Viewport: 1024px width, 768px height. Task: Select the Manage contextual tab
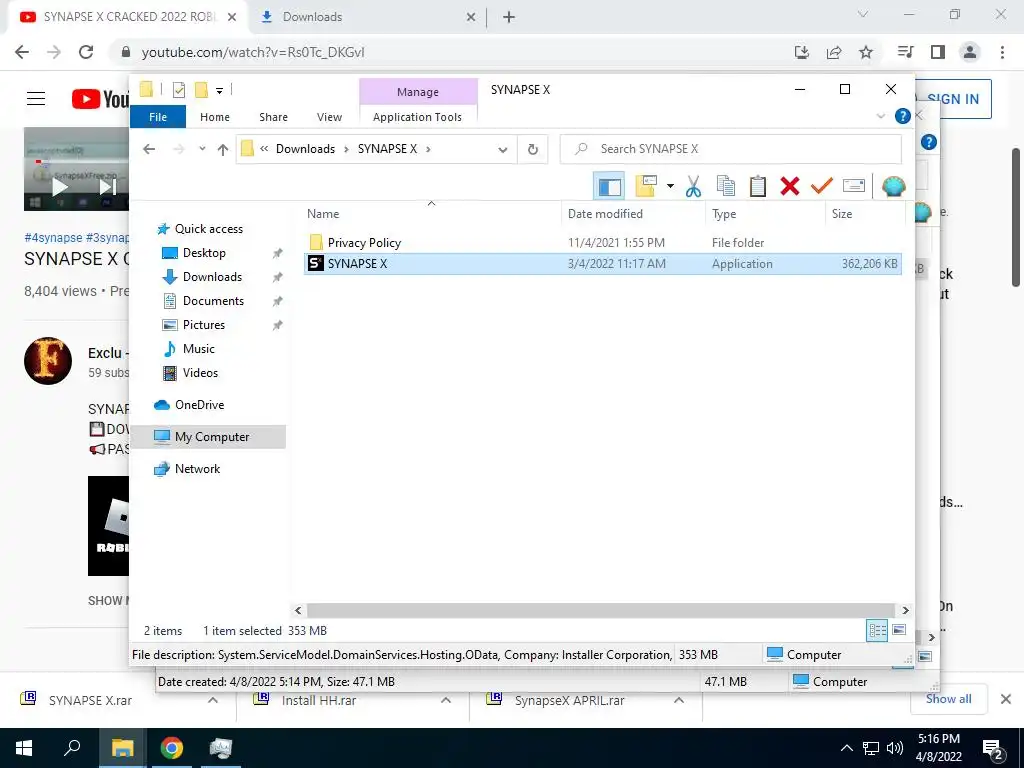pyautogui.click(x=418, y=92)
